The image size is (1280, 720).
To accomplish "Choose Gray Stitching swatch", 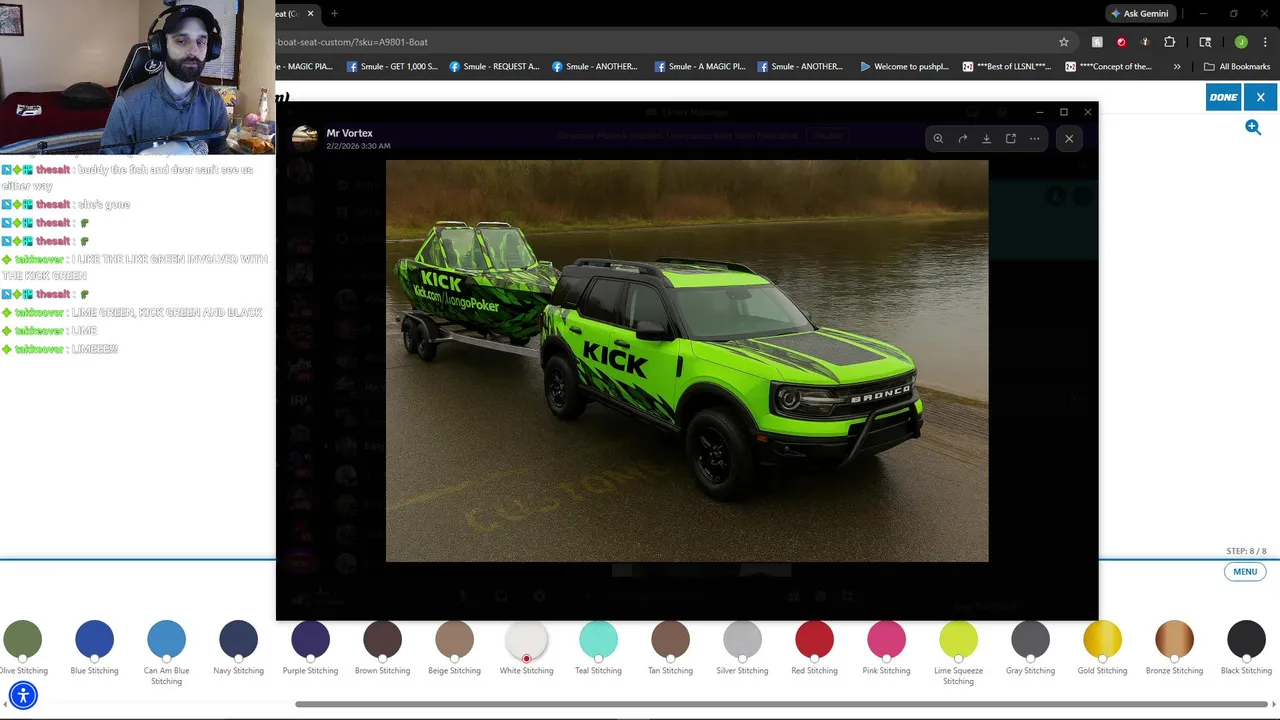I will click(1030, 639).
